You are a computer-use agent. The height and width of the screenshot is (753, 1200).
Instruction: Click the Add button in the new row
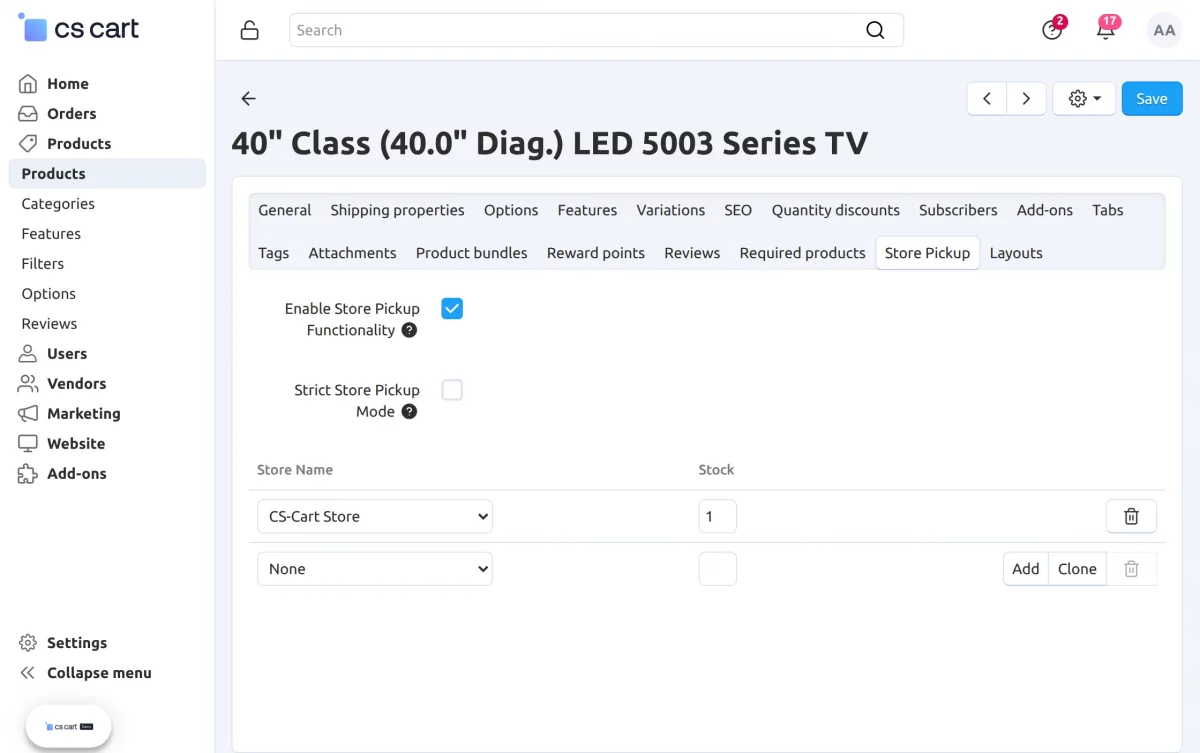pos(1026,568)
